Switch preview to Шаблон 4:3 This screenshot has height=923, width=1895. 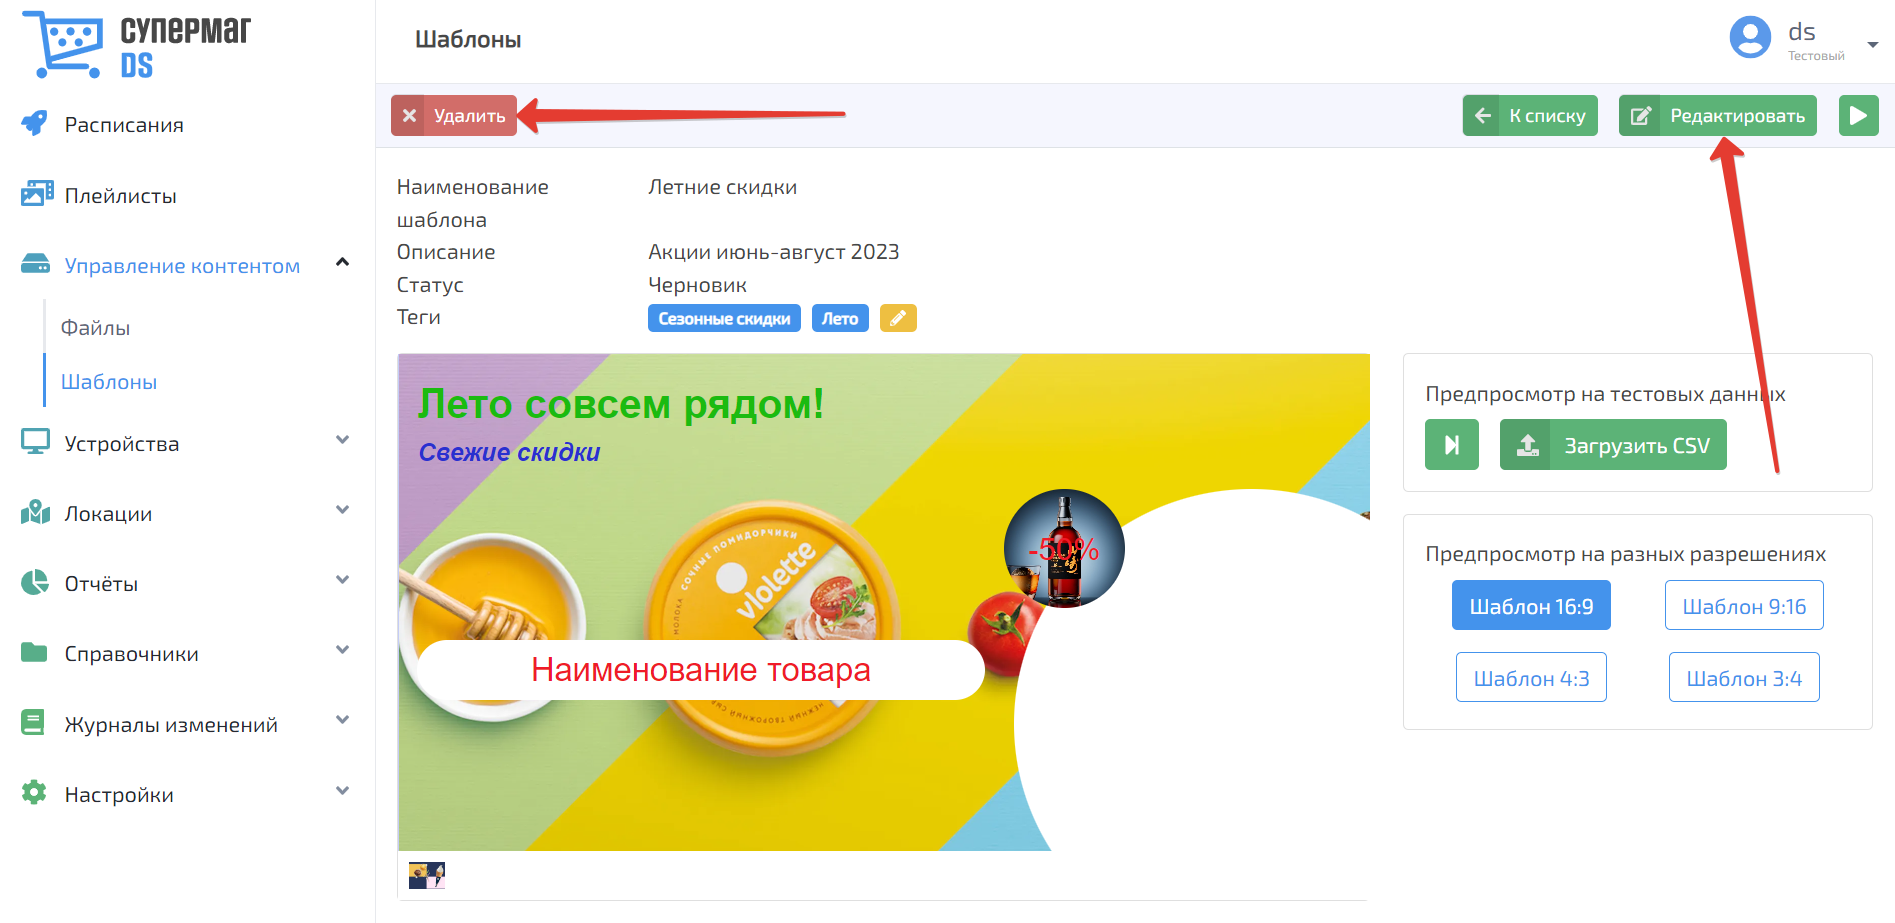tap(1531, 678)
